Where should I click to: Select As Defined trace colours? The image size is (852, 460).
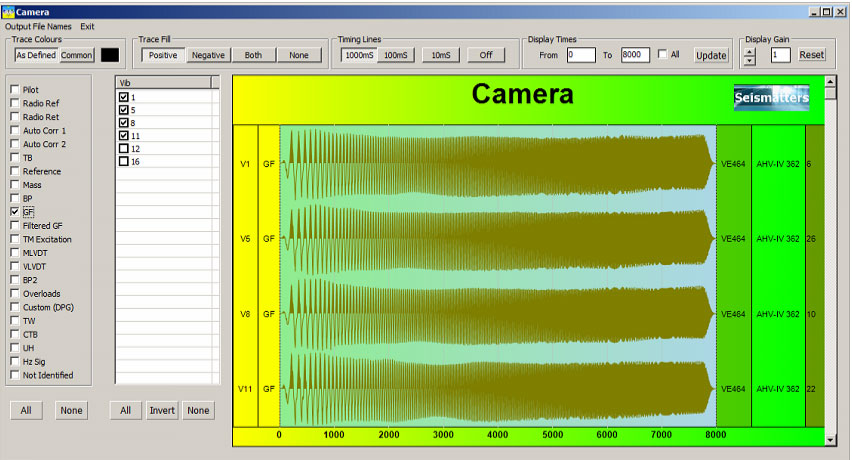click(36, 55)
